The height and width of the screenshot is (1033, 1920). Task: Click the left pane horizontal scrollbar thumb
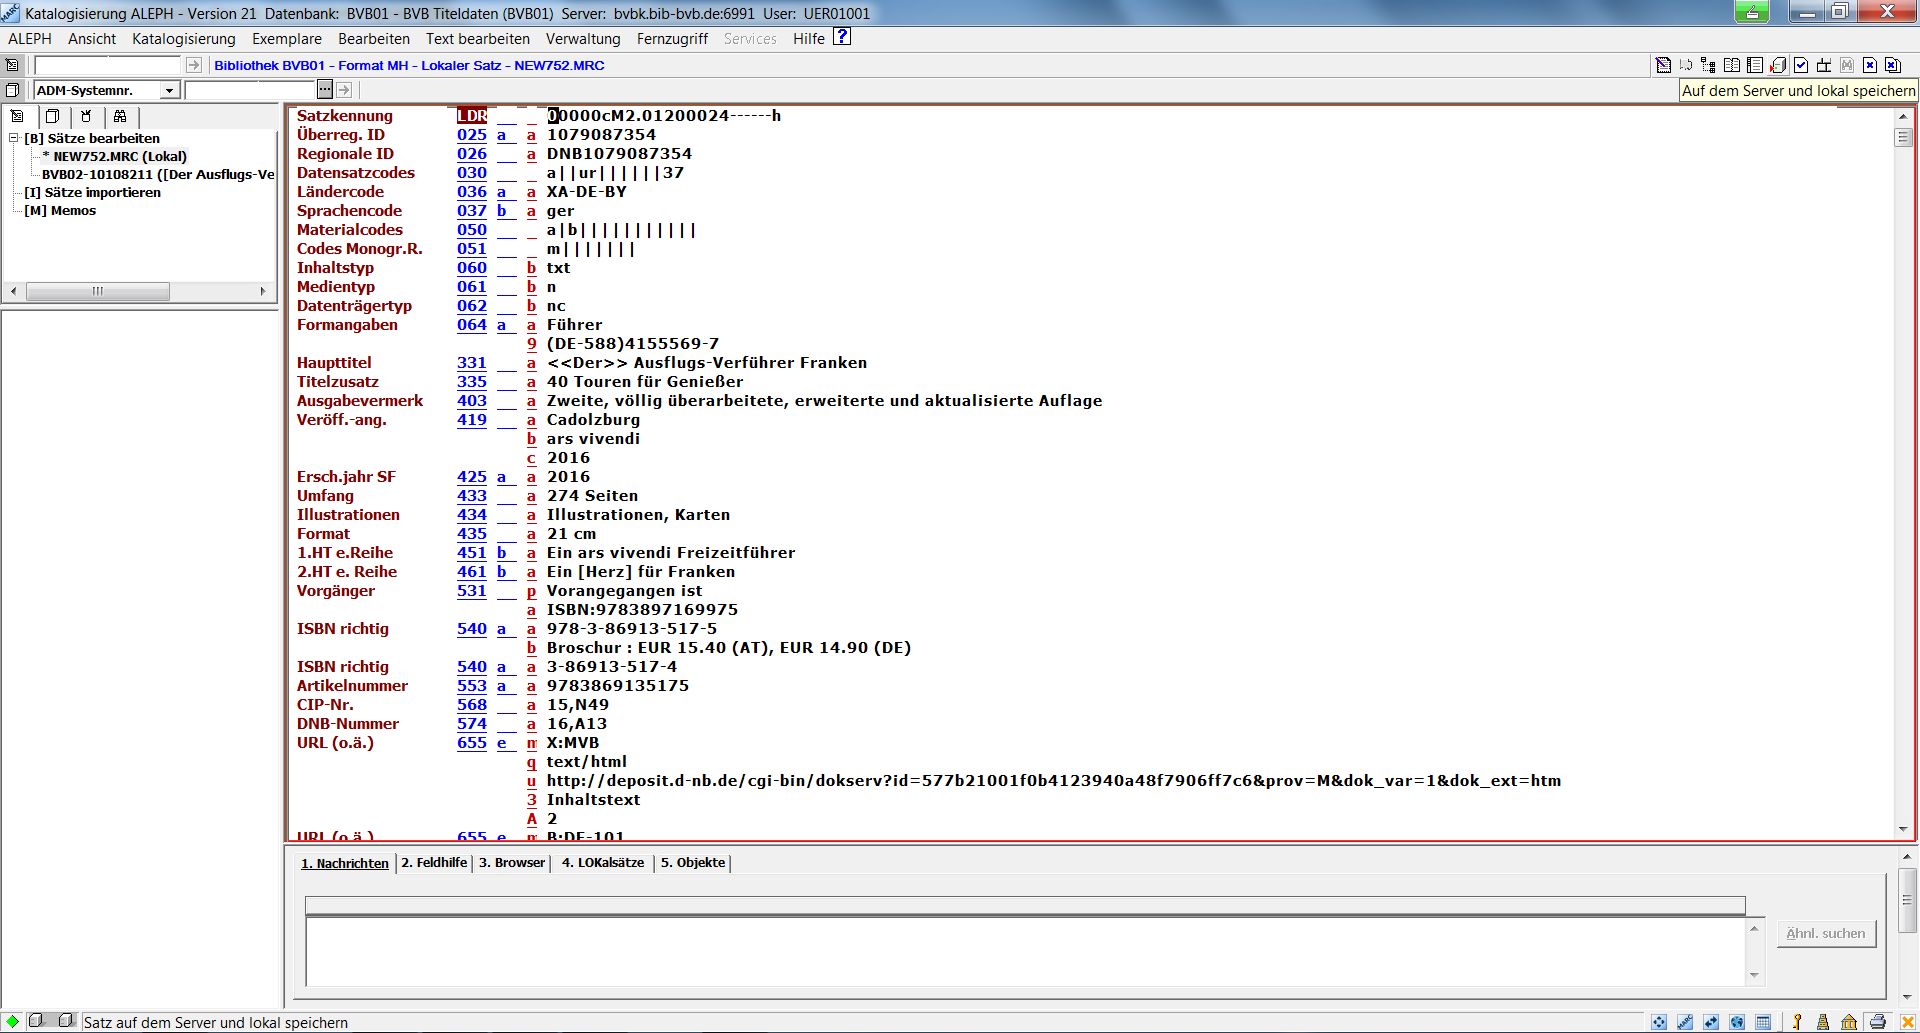[x=97, y=291]
